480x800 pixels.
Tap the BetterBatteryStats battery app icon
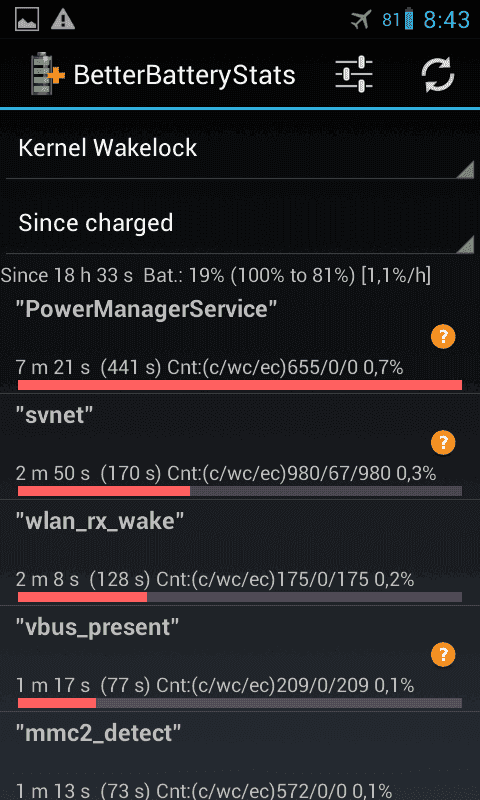(x=48, y=74)
